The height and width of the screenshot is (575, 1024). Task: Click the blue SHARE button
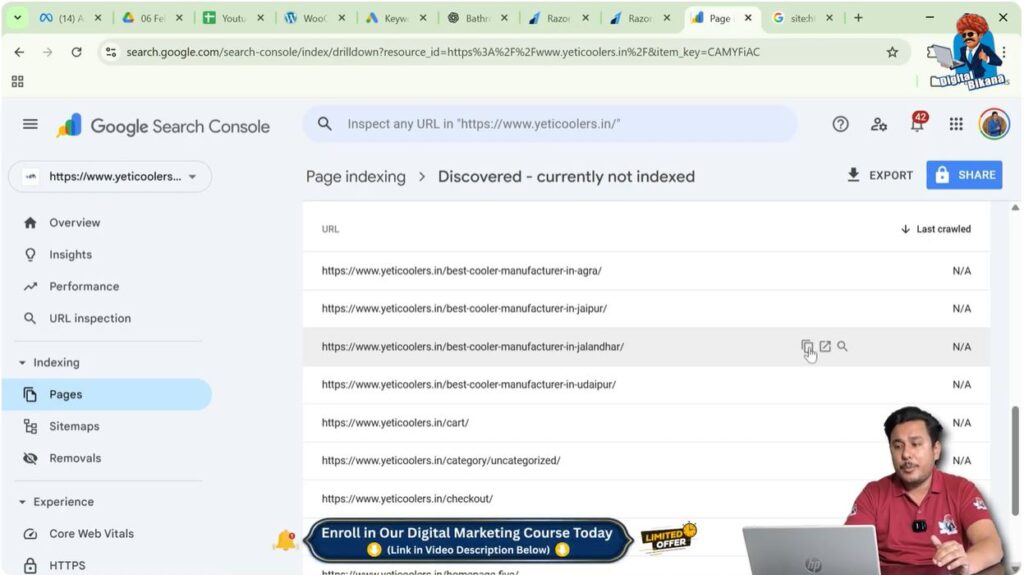tap(964, 175)
